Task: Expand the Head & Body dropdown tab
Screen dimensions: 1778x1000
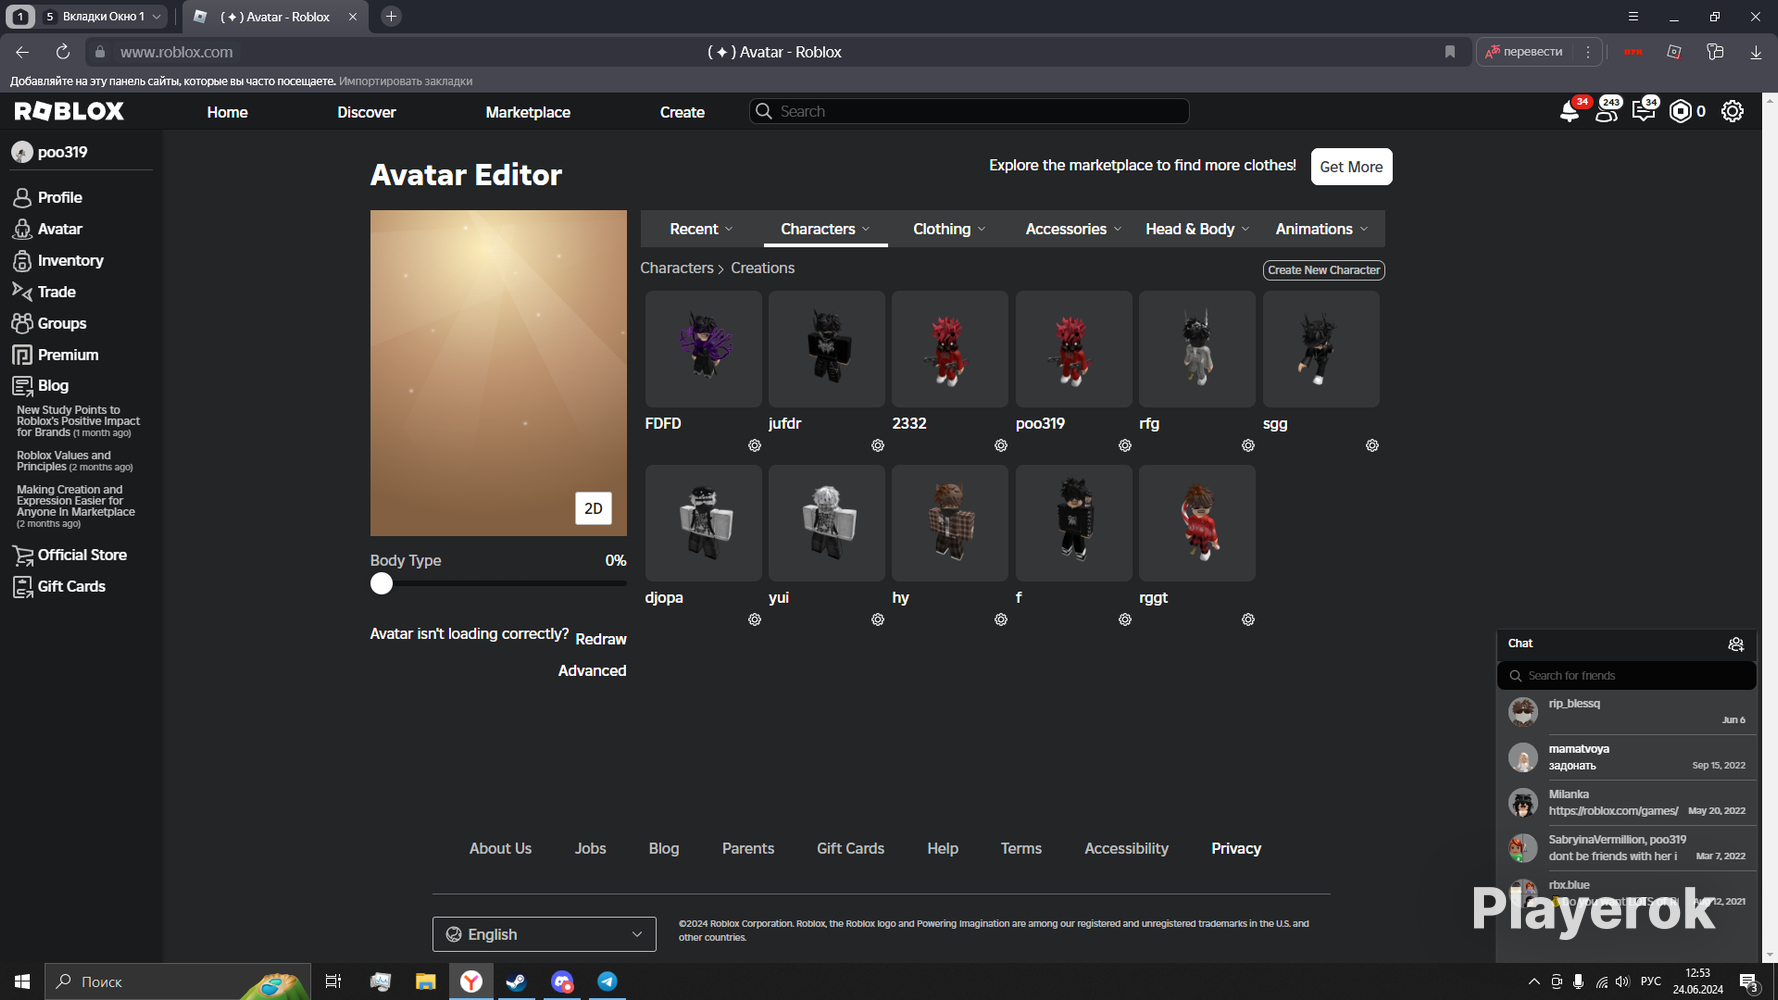Action: (x=1197, y=229)
